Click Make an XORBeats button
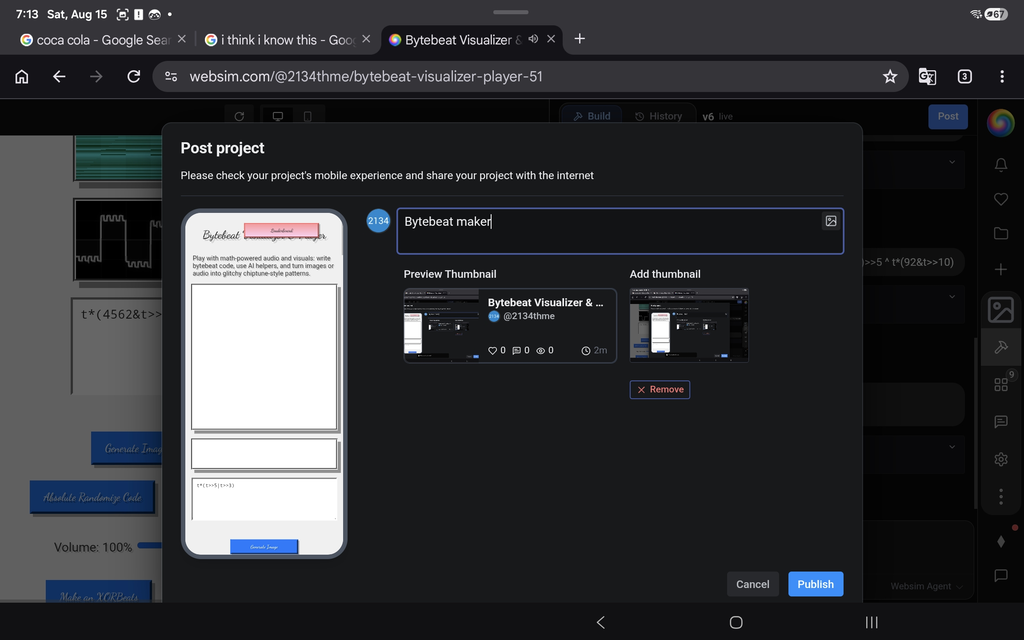 (99, 591)
